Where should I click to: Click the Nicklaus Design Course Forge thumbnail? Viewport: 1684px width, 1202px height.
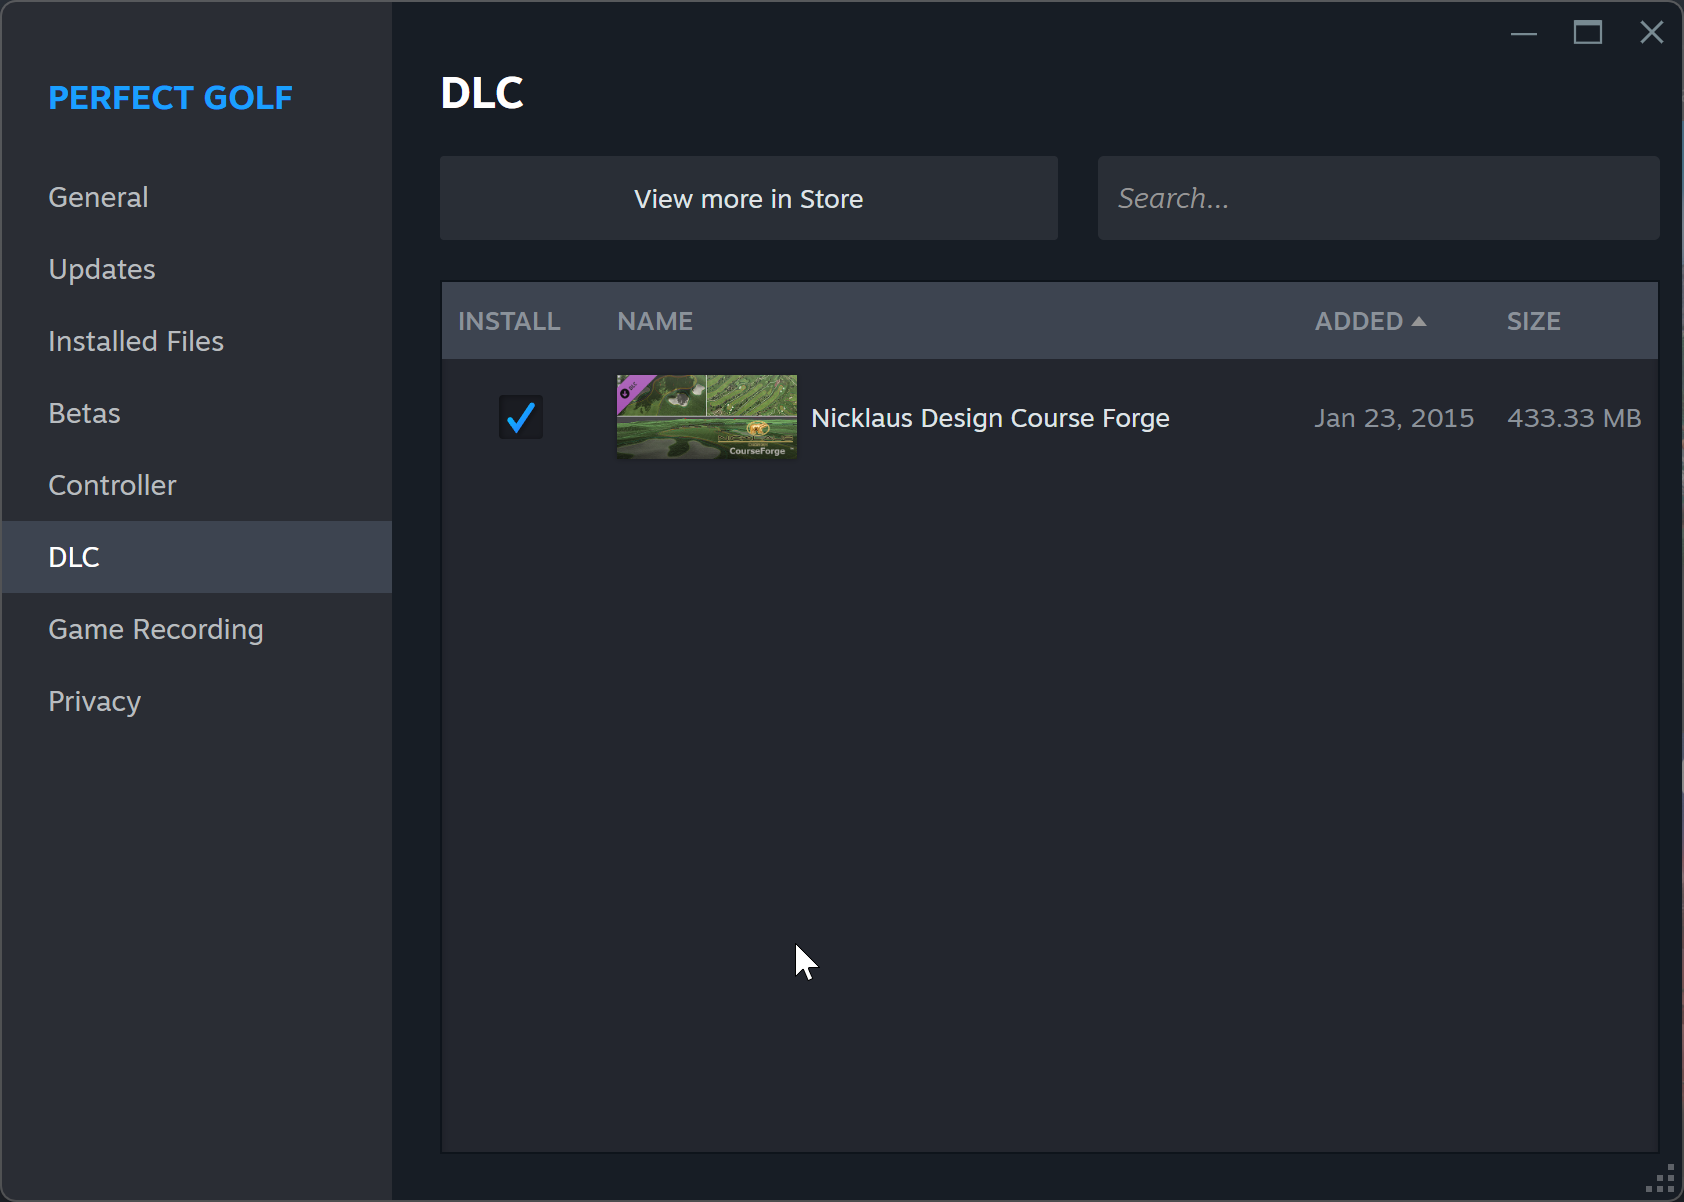tap(706, 417)
